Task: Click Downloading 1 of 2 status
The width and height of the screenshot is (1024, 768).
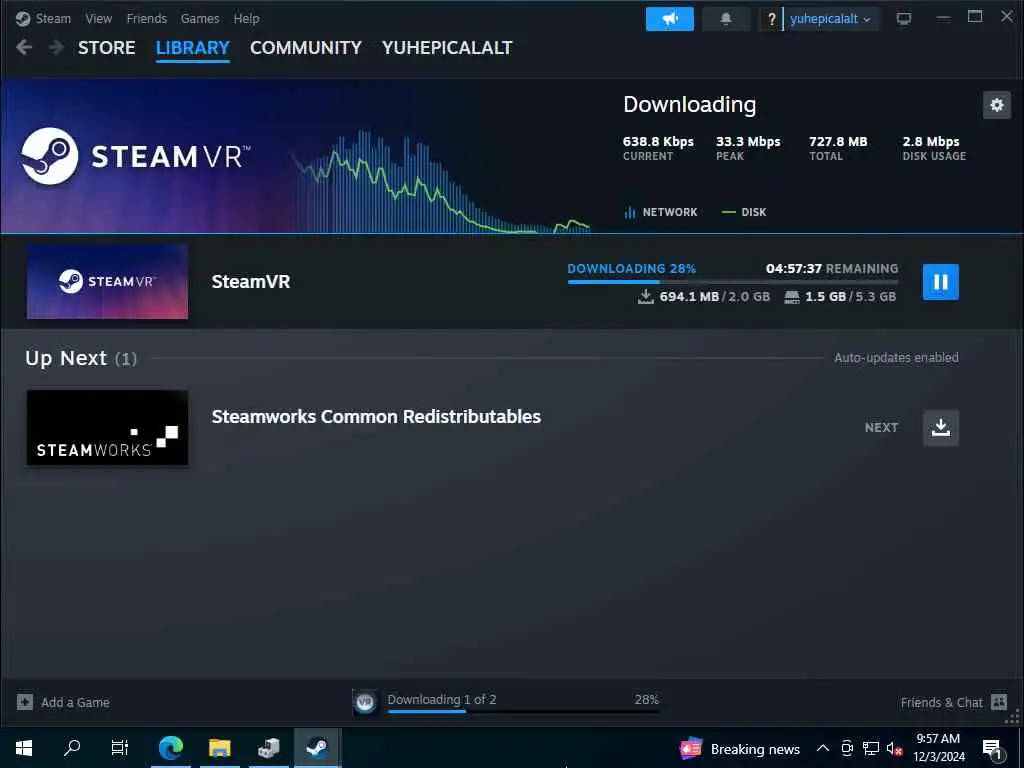Action: pos(441,699)
